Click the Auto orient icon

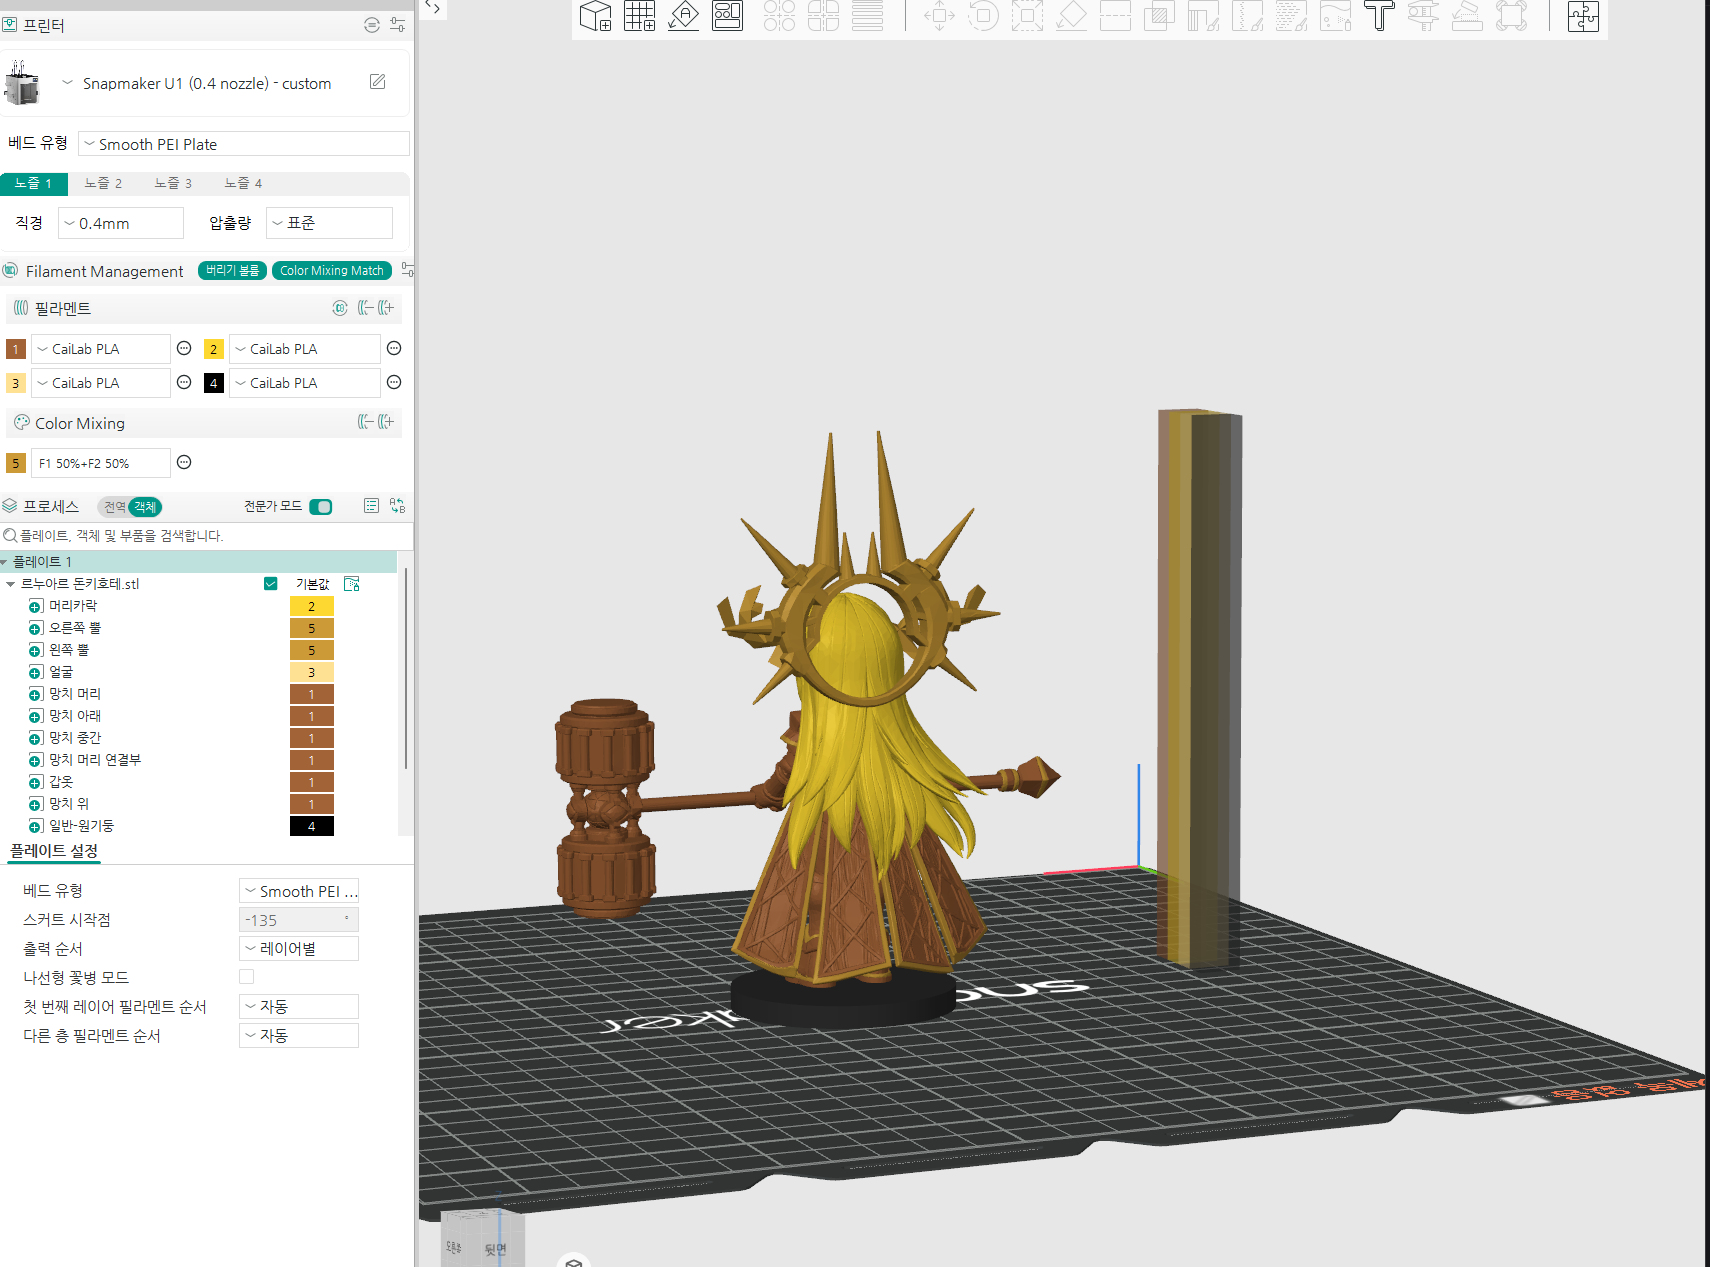pos(683,16)
